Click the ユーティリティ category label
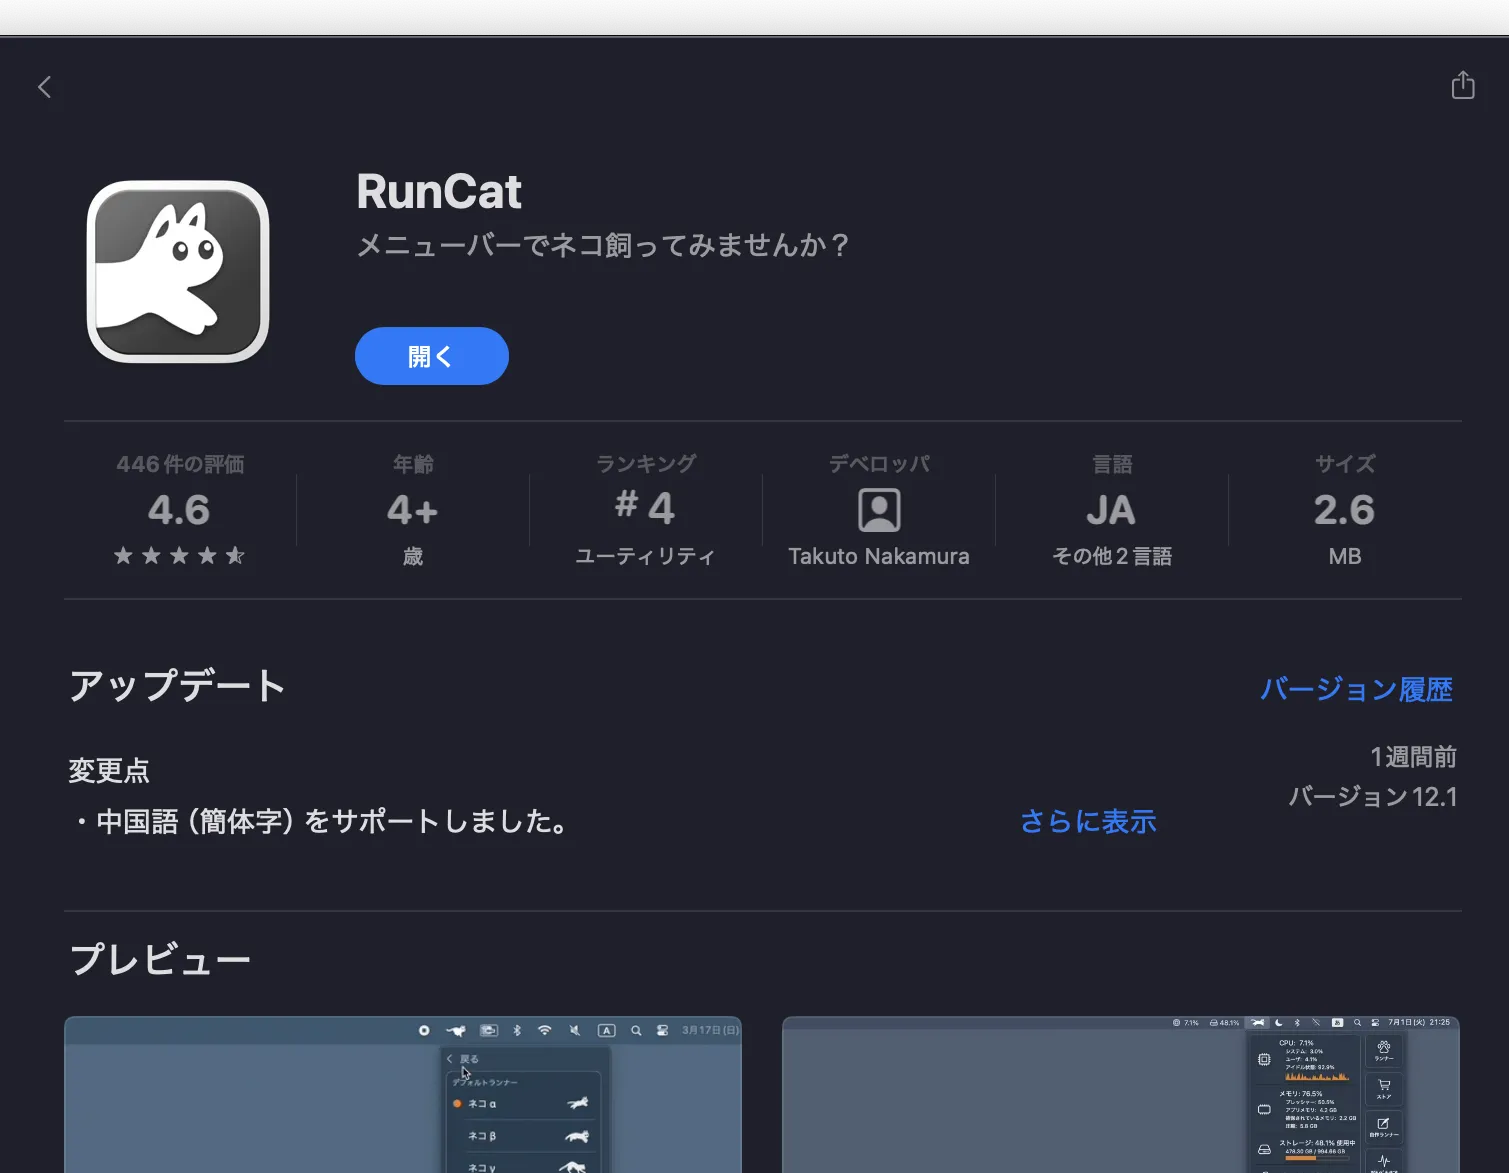 645,556
